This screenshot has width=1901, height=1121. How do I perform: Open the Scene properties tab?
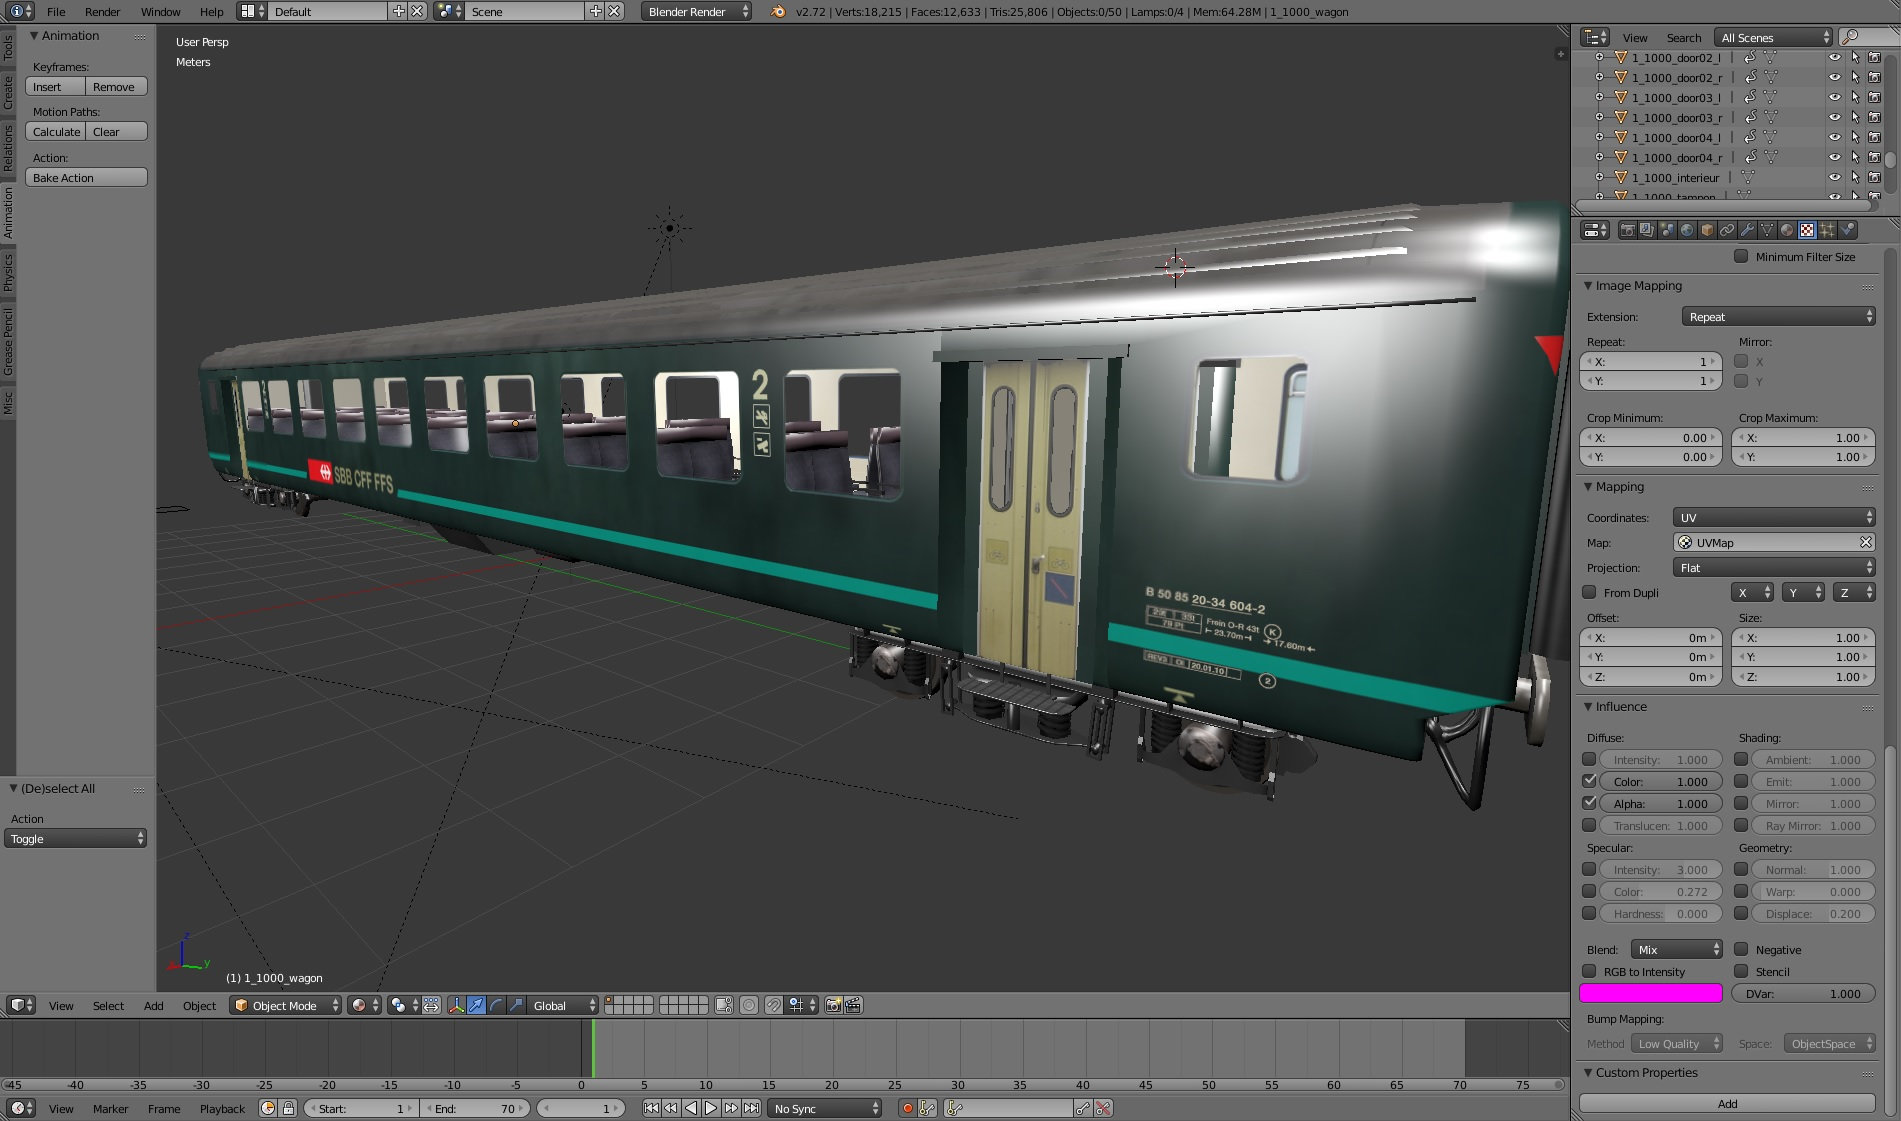[1667, 230]
